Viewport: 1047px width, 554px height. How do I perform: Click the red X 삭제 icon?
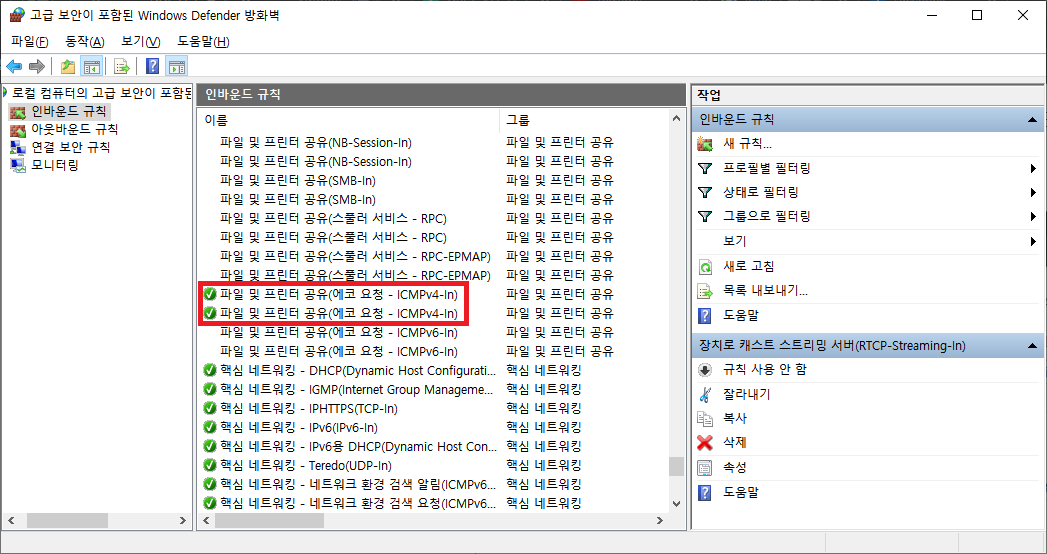click(x=704, y=443)
